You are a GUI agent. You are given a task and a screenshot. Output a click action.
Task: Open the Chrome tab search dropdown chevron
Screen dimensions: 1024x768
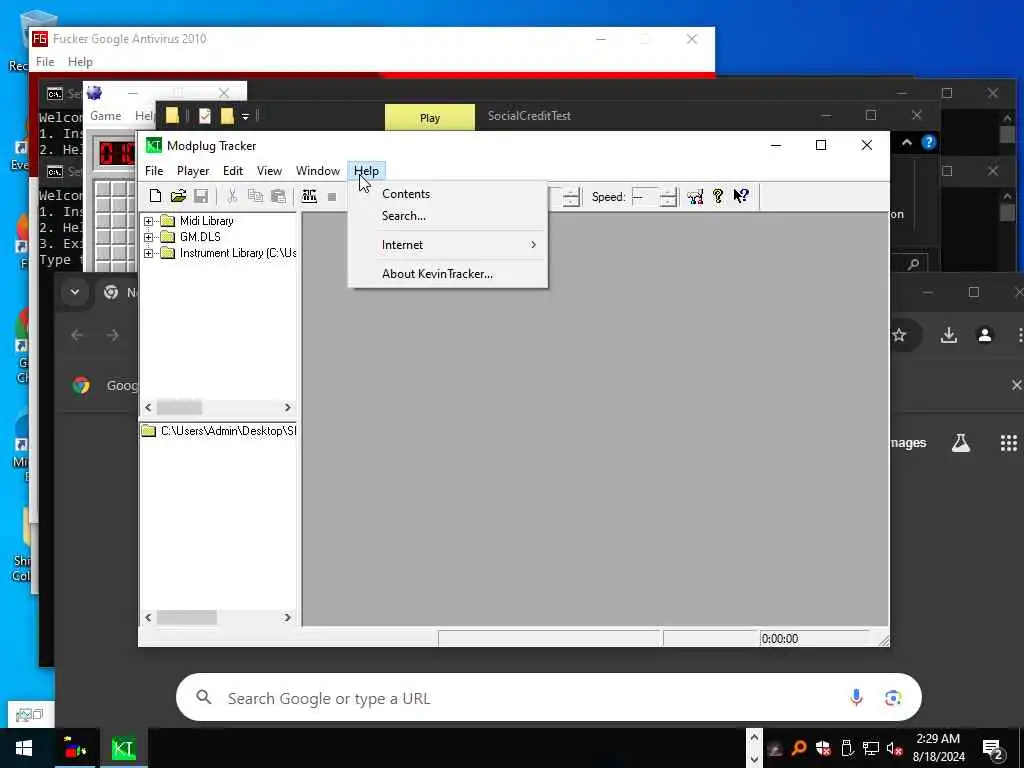pos(74,292)
